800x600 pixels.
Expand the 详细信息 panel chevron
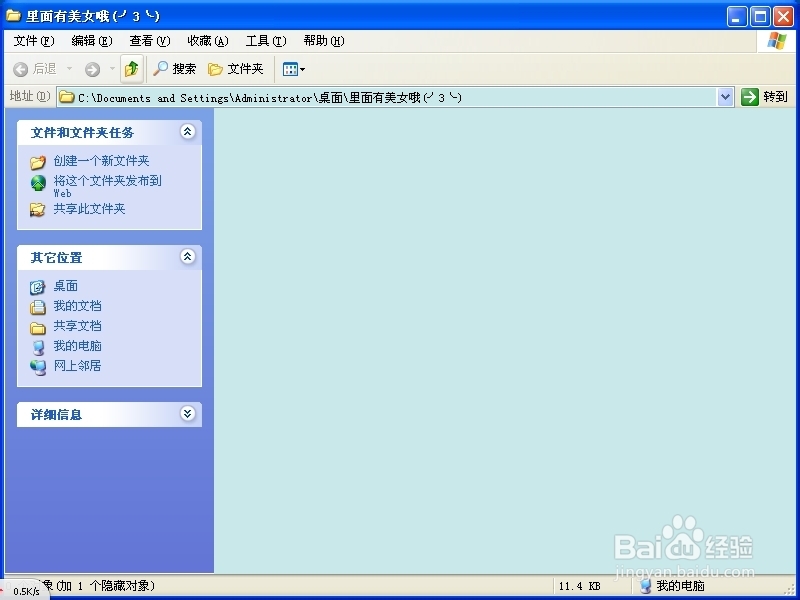tap(187, 413)
